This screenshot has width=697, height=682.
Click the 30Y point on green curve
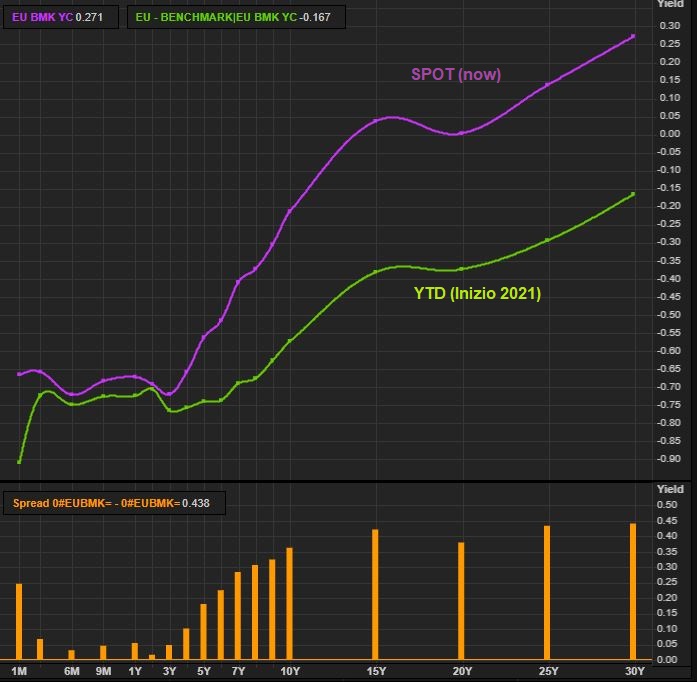pyautogui.click(x=633, y=194)
